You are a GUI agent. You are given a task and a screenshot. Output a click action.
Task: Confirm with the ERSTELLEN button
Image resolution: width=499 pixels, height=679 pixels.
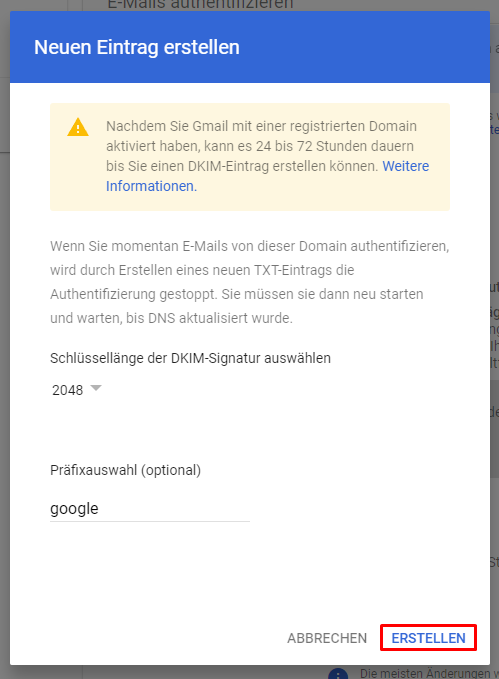coord(428,638)
